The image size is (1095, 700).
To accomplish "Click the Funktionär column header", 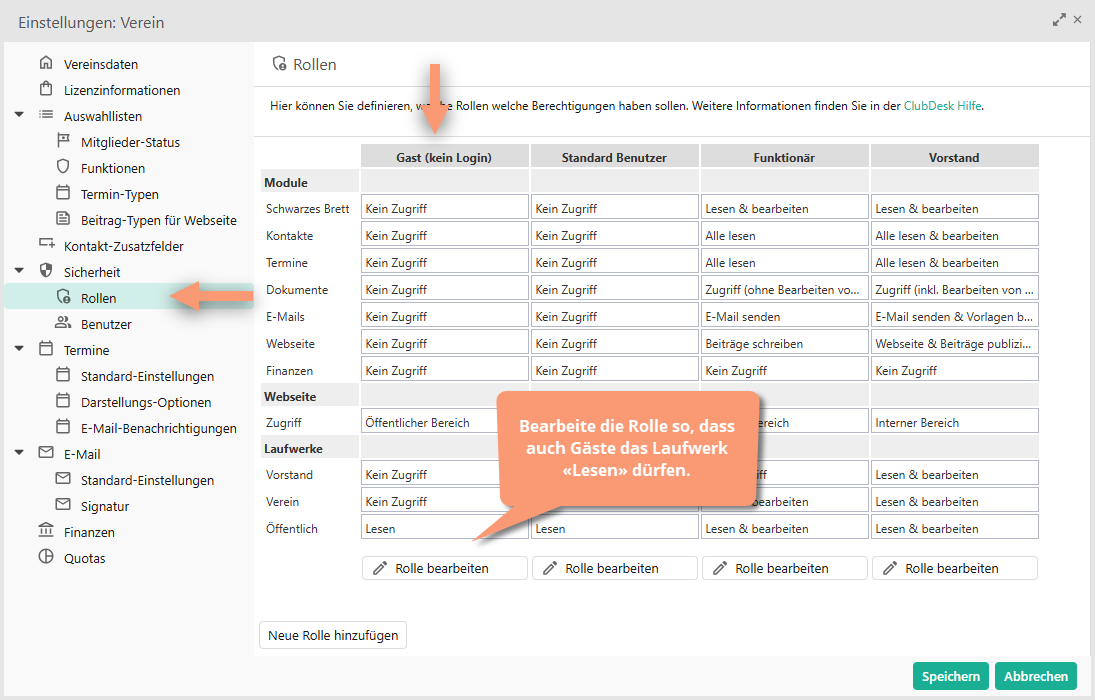I will pos(784,157).
